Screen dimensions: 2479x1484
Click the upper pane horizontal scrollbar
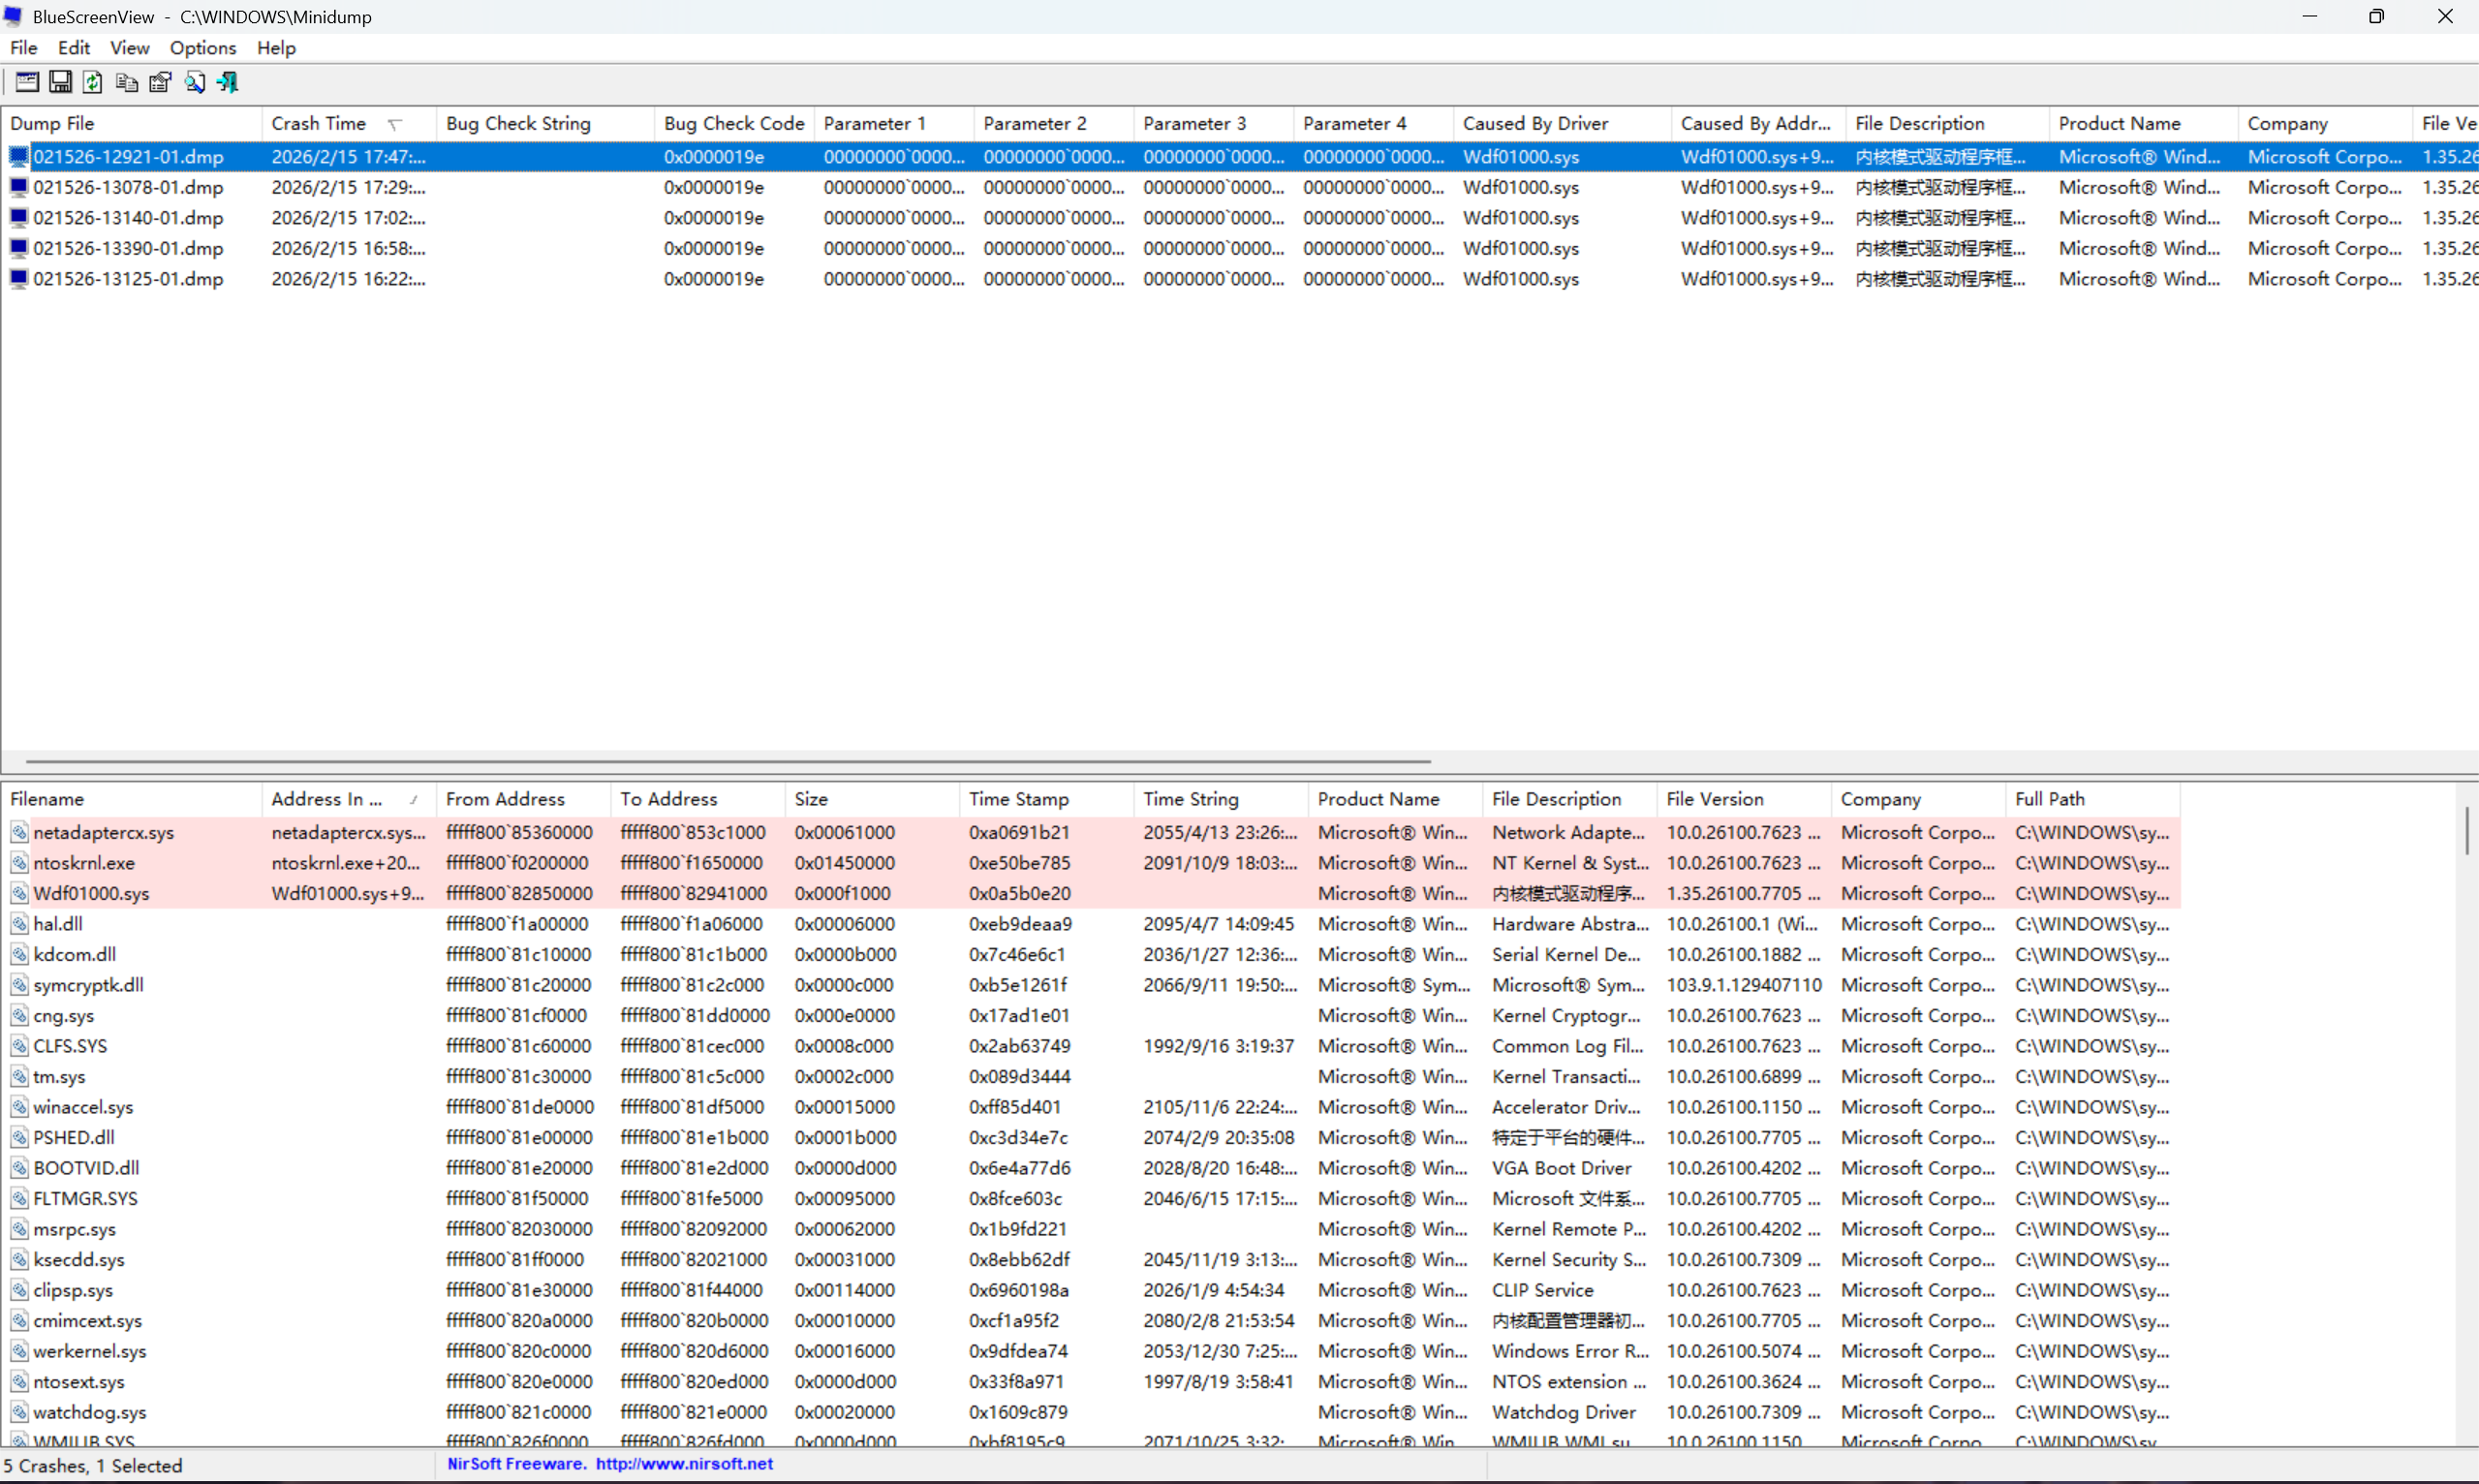728,762
